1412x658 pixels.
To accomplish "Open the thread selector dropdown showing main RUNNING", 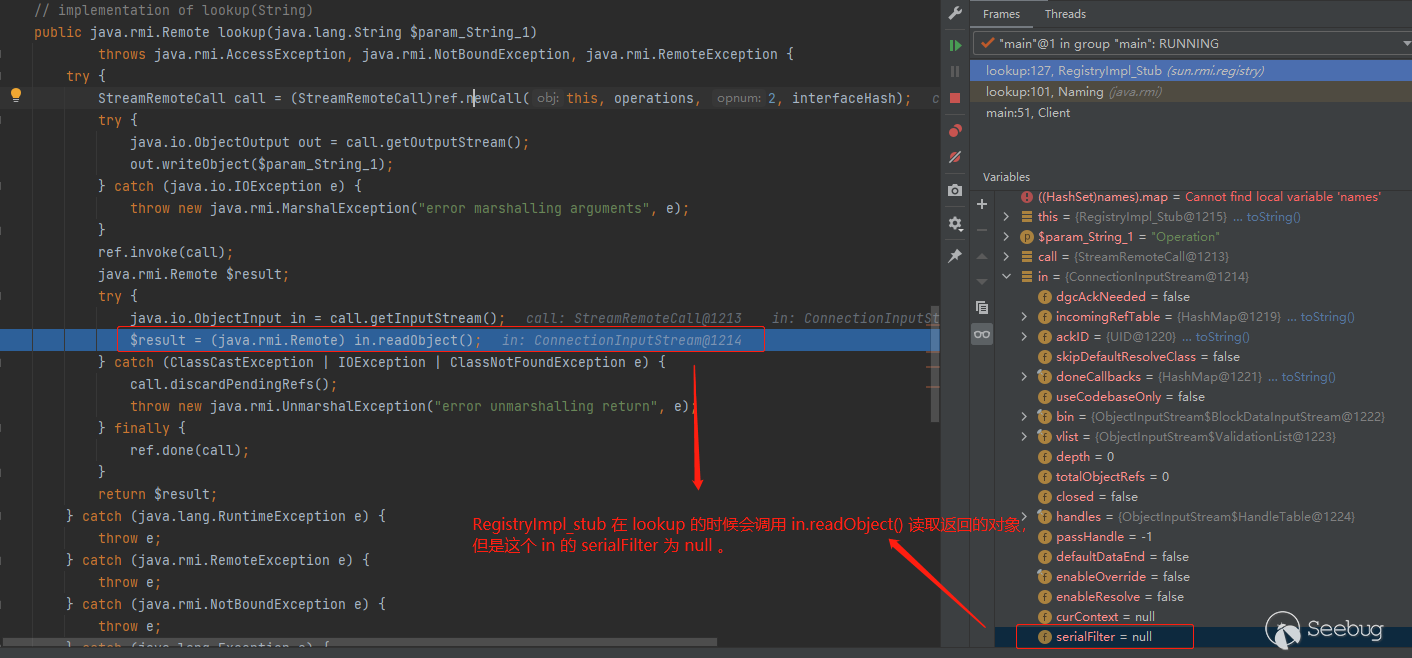I will tap(1190, 44).
